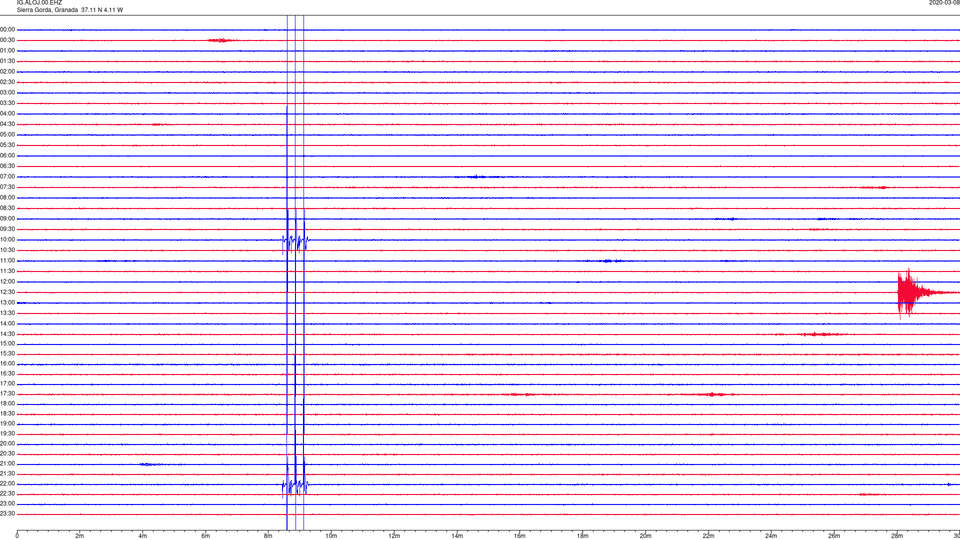Click the 14m tick on the minutes axis

457,536
